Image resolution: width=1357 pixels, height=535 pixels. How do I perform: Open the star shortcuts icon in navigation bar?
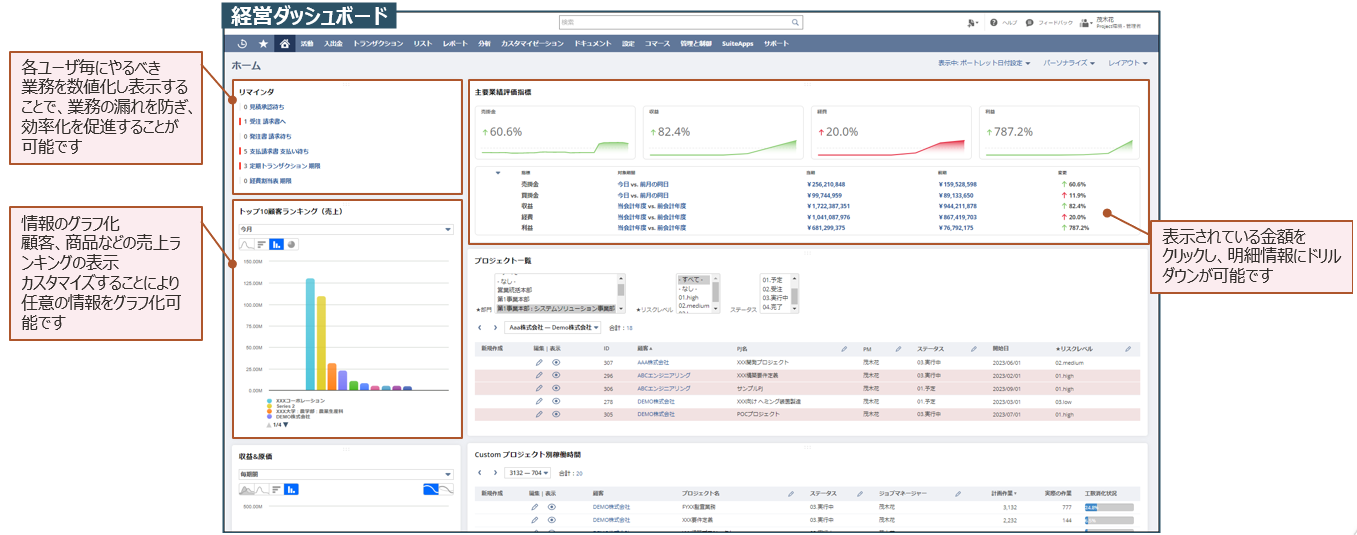(263, 44)
